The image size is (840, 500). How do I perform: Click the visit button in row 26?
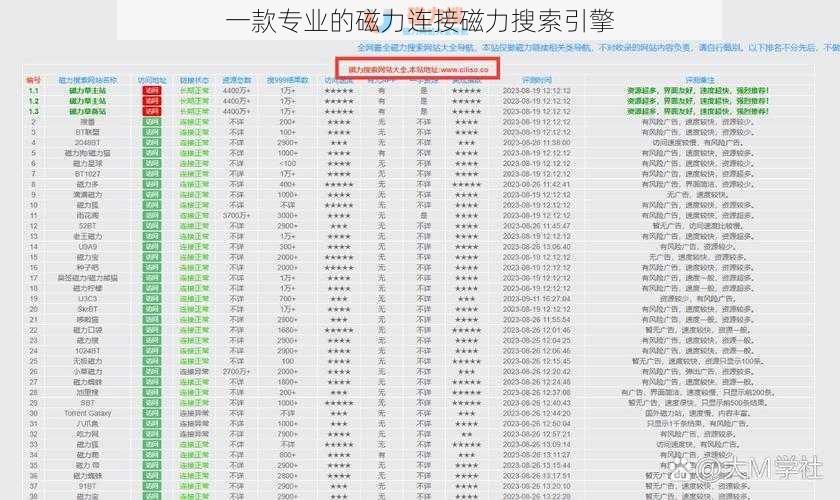pyautogui.click(x=152, y=371)
